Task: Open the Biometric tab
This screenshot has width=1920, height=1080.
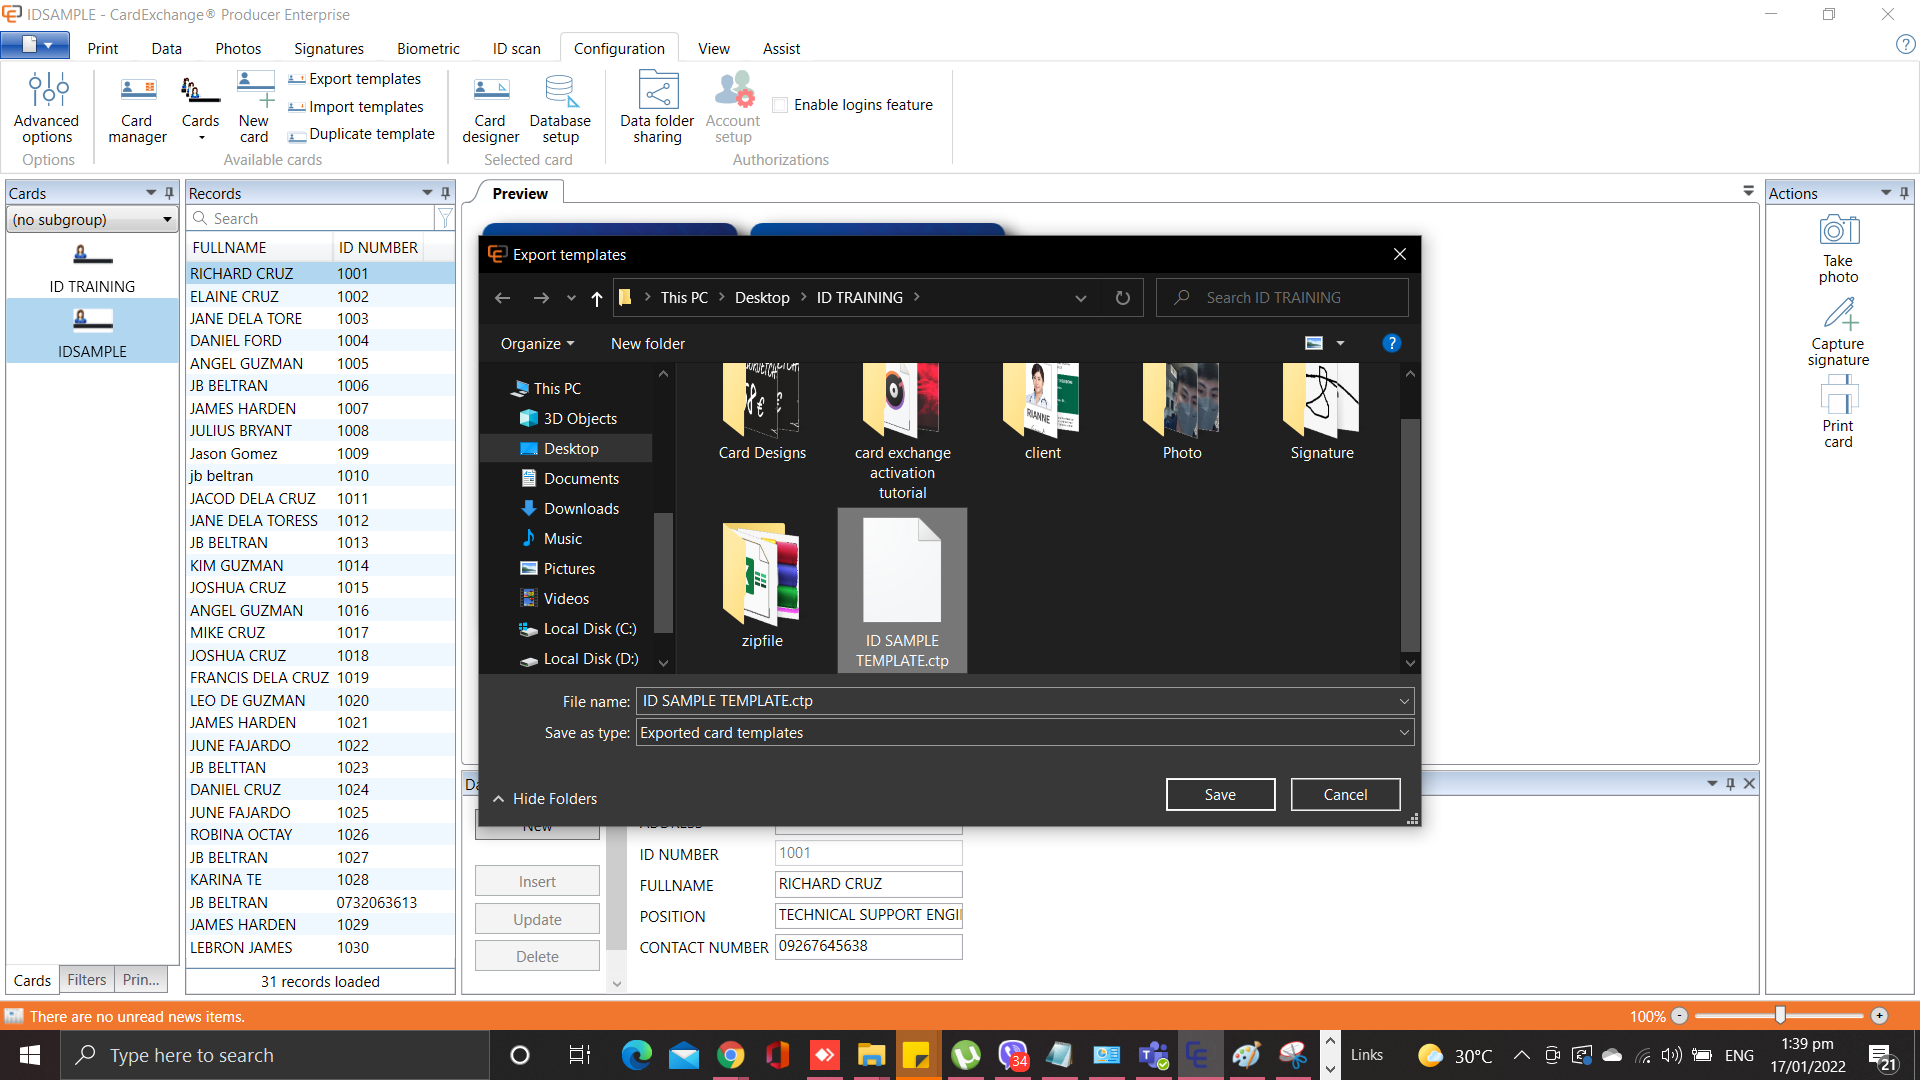Action: pos(428,48)
